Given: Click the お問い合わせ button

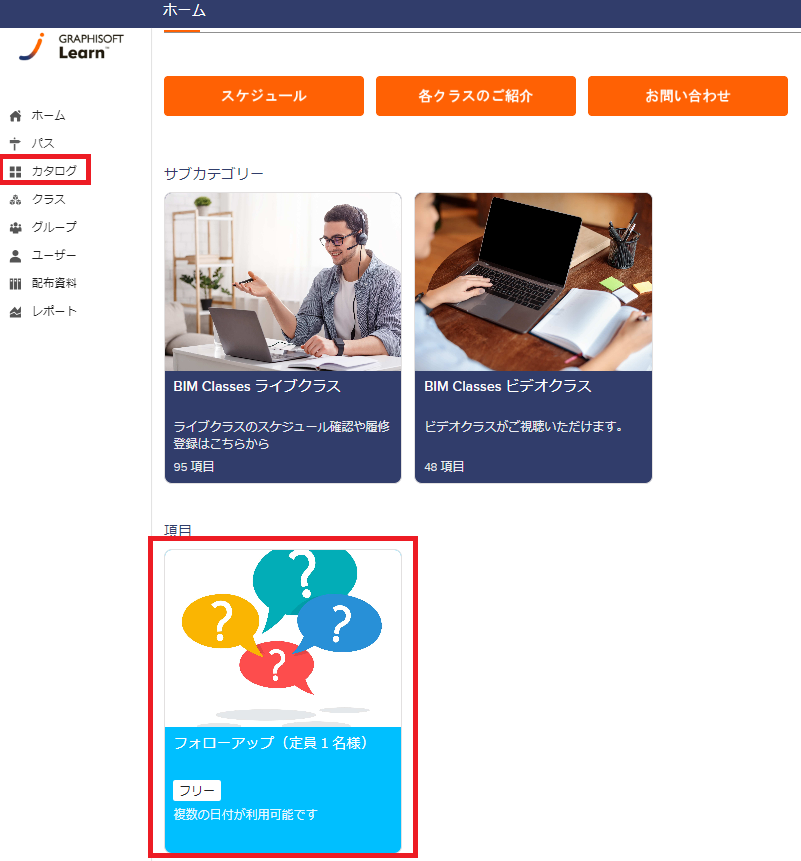Looking at the screenshot, I should 688,96.
